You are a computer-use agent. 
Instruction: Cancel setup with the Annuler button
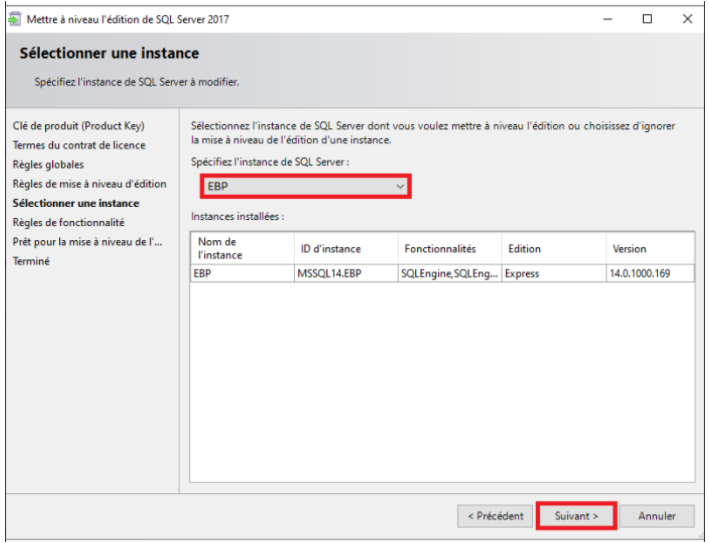pyautogui.click(x=657, y=516)
